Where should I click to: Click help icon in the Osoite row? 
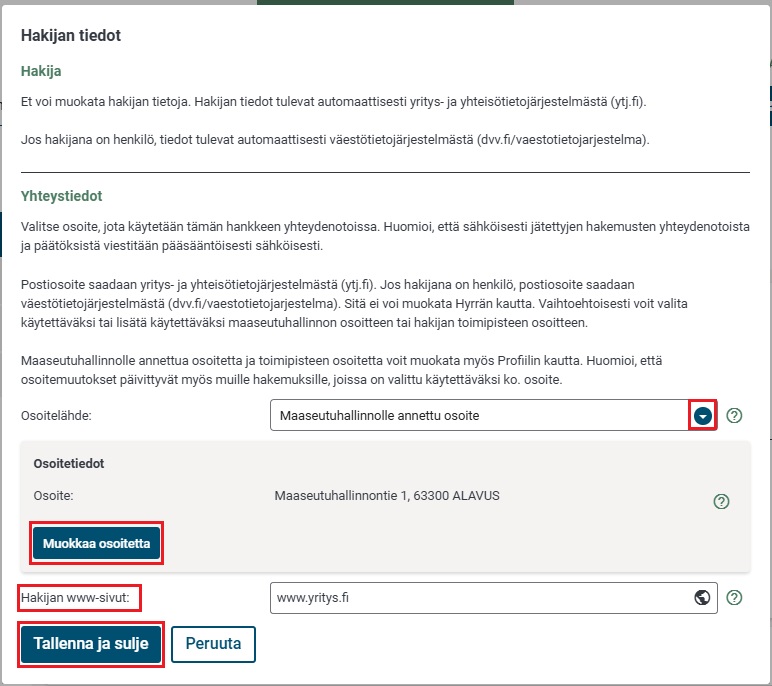coord(720,501)
